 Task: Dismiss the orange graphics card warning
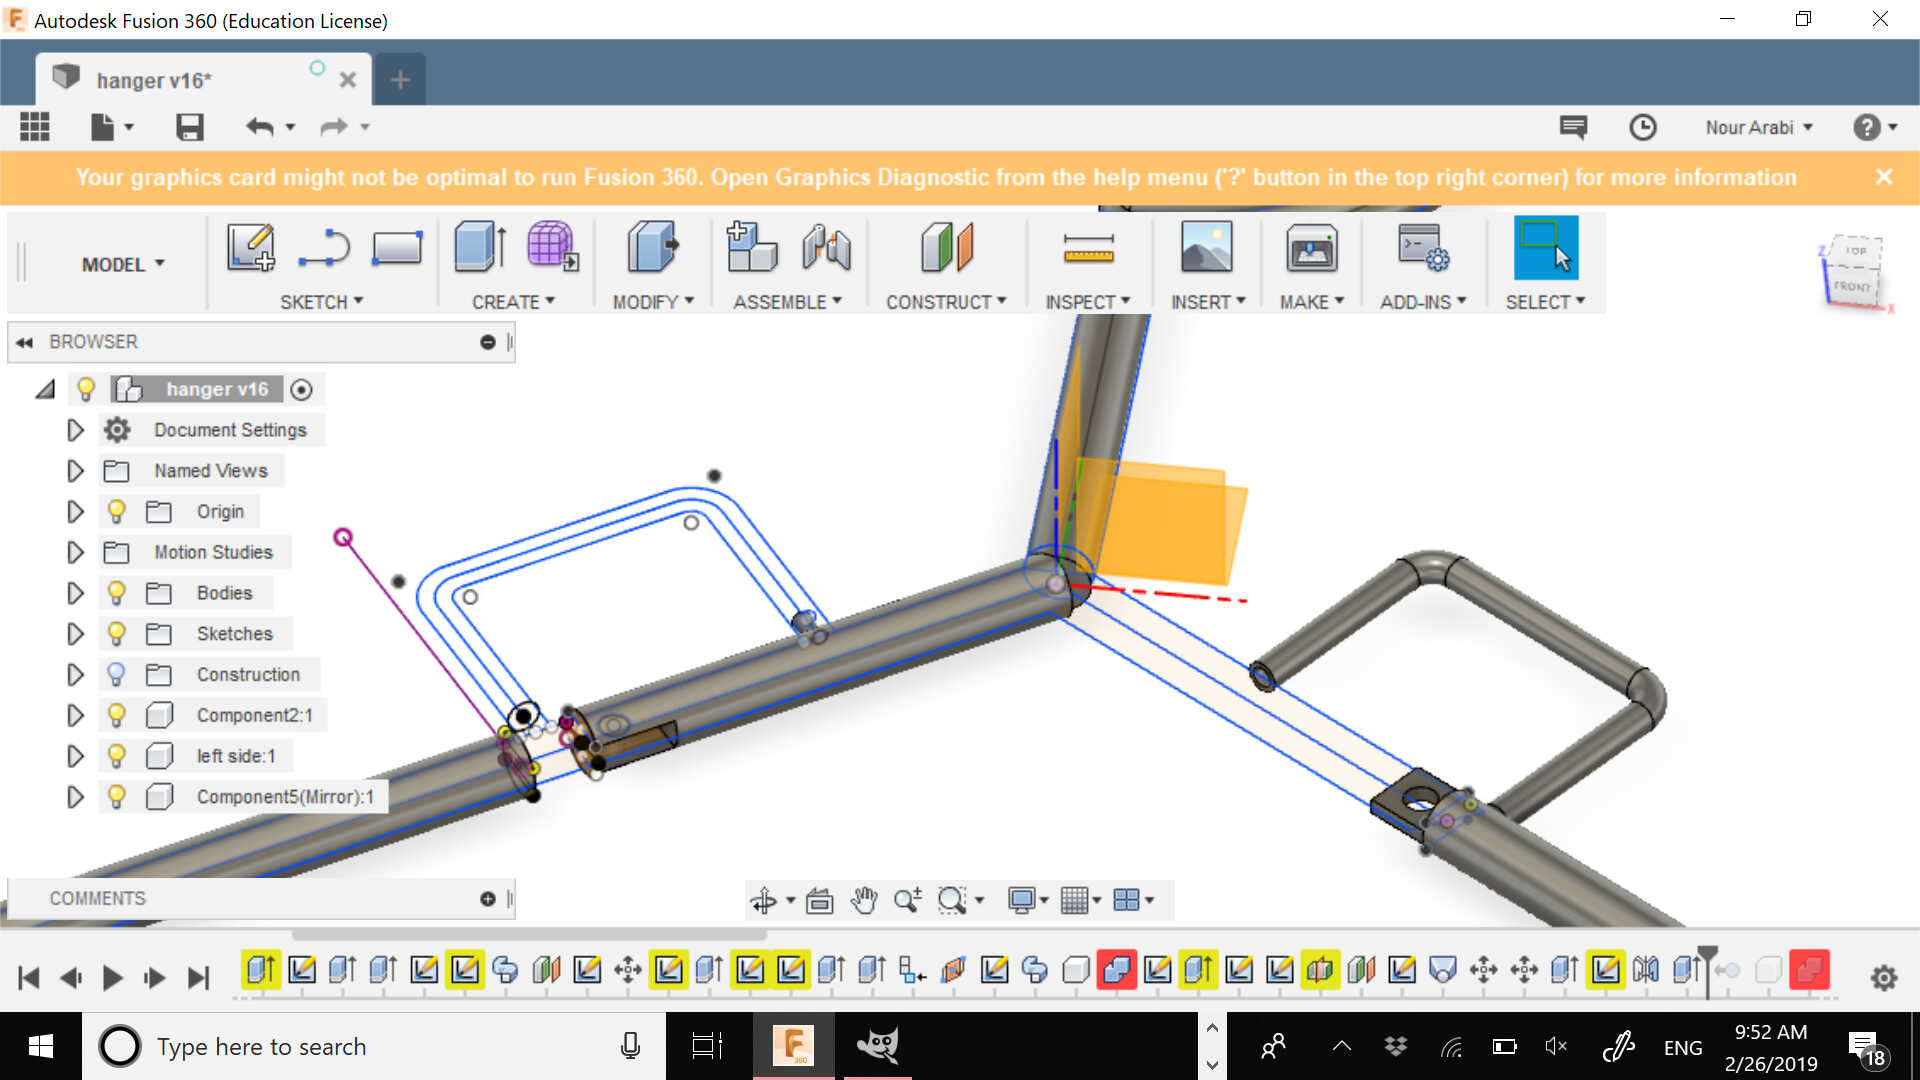[x=1883, y=177]
